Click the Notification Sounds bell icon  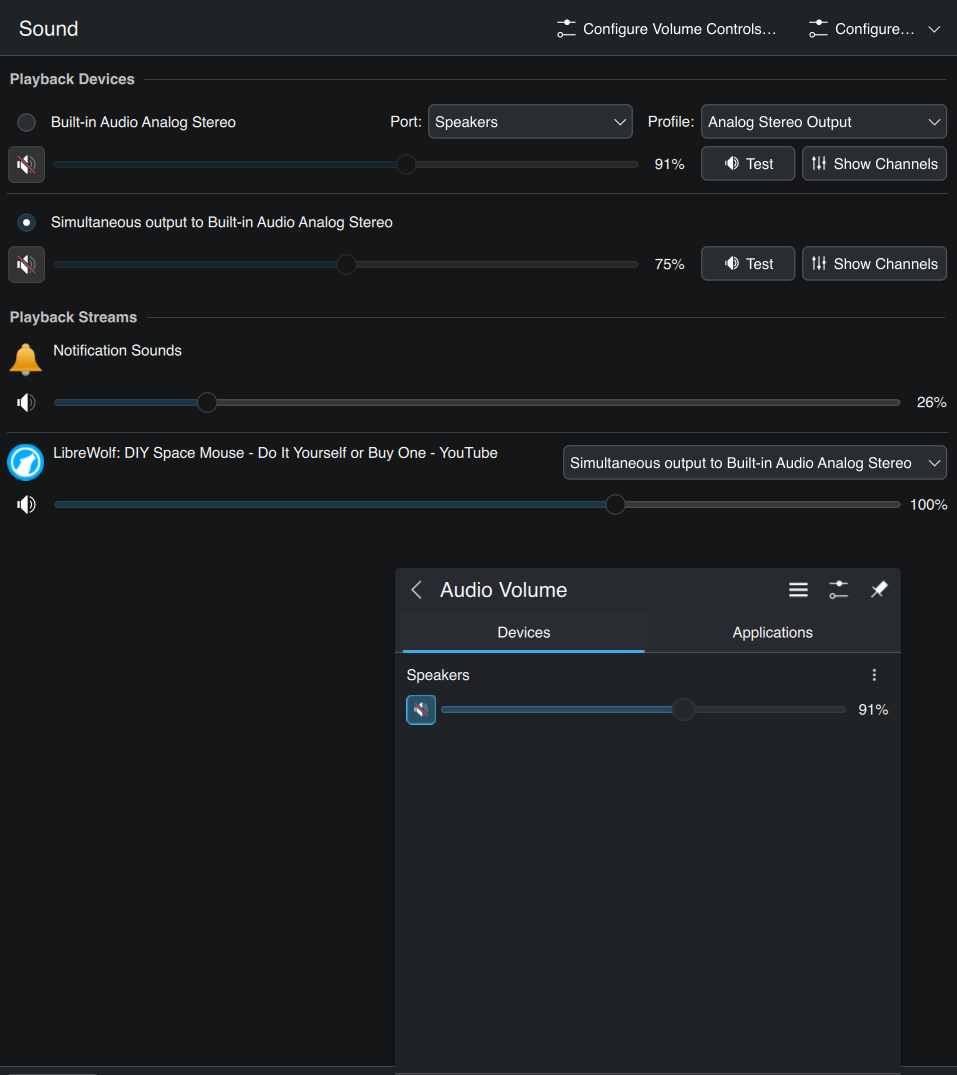coord(26,358)
